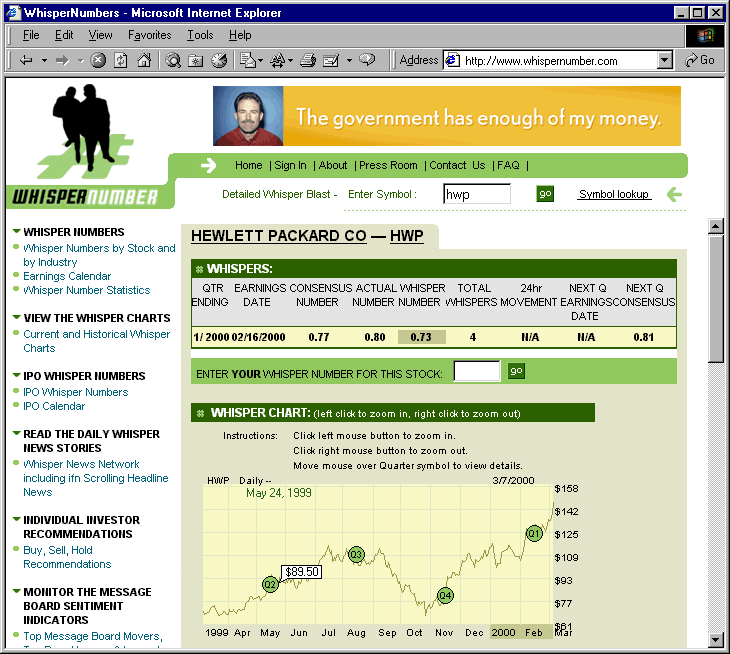Open the View menu
The image size is (730, 654).
pos(100,35)
